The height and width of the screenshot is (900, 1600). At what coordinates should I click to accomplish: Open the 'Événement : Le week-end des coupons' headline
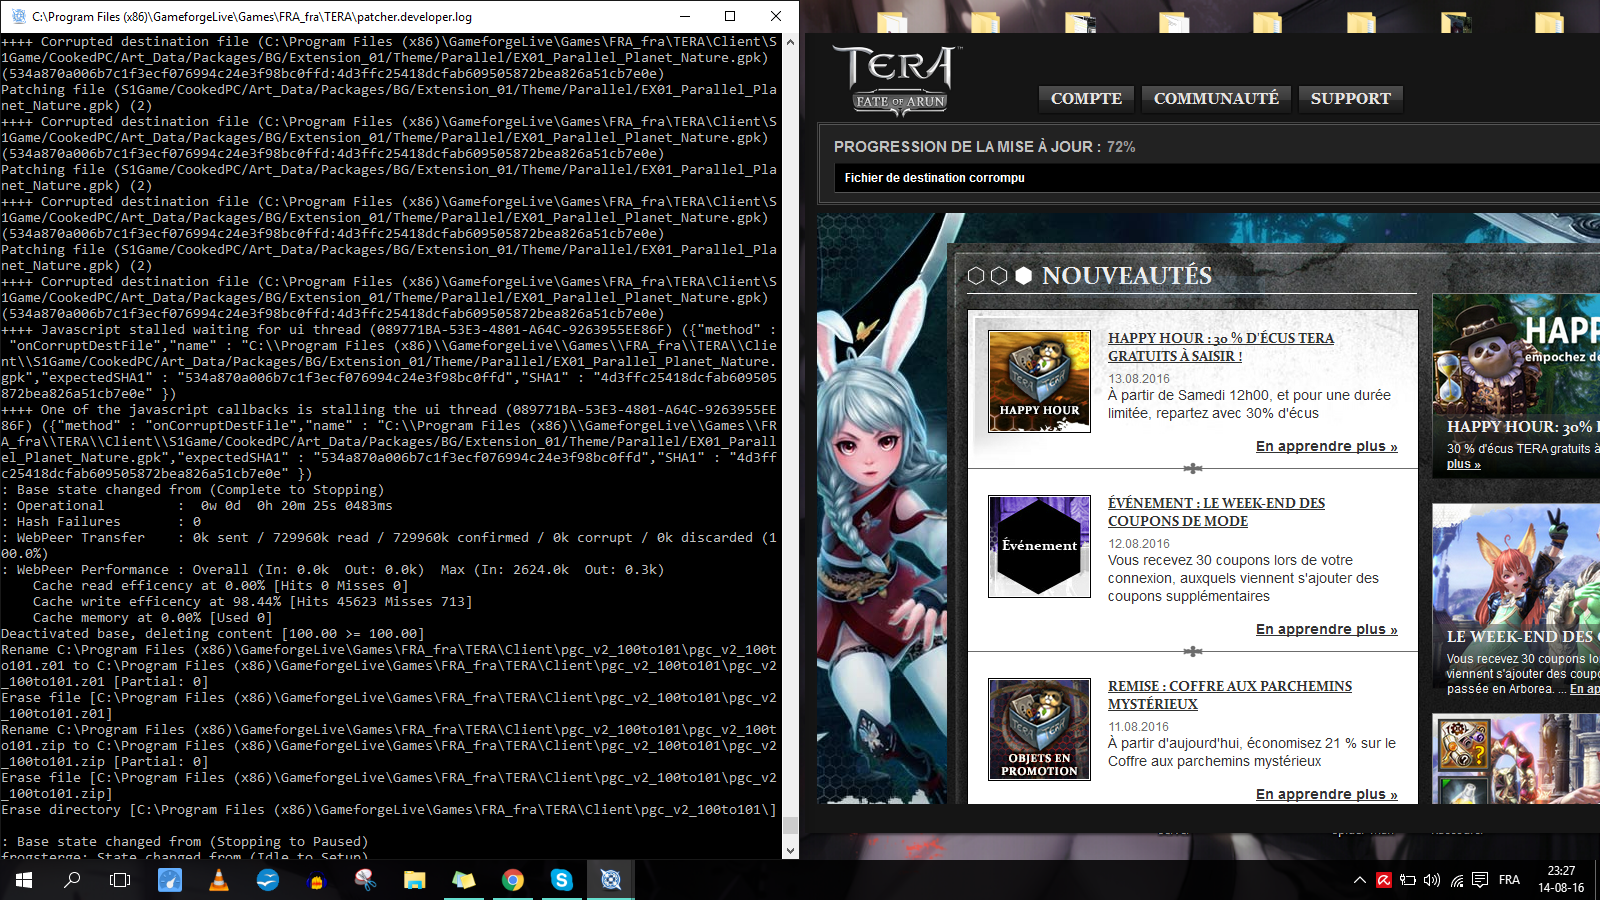tap(1216, 512)
